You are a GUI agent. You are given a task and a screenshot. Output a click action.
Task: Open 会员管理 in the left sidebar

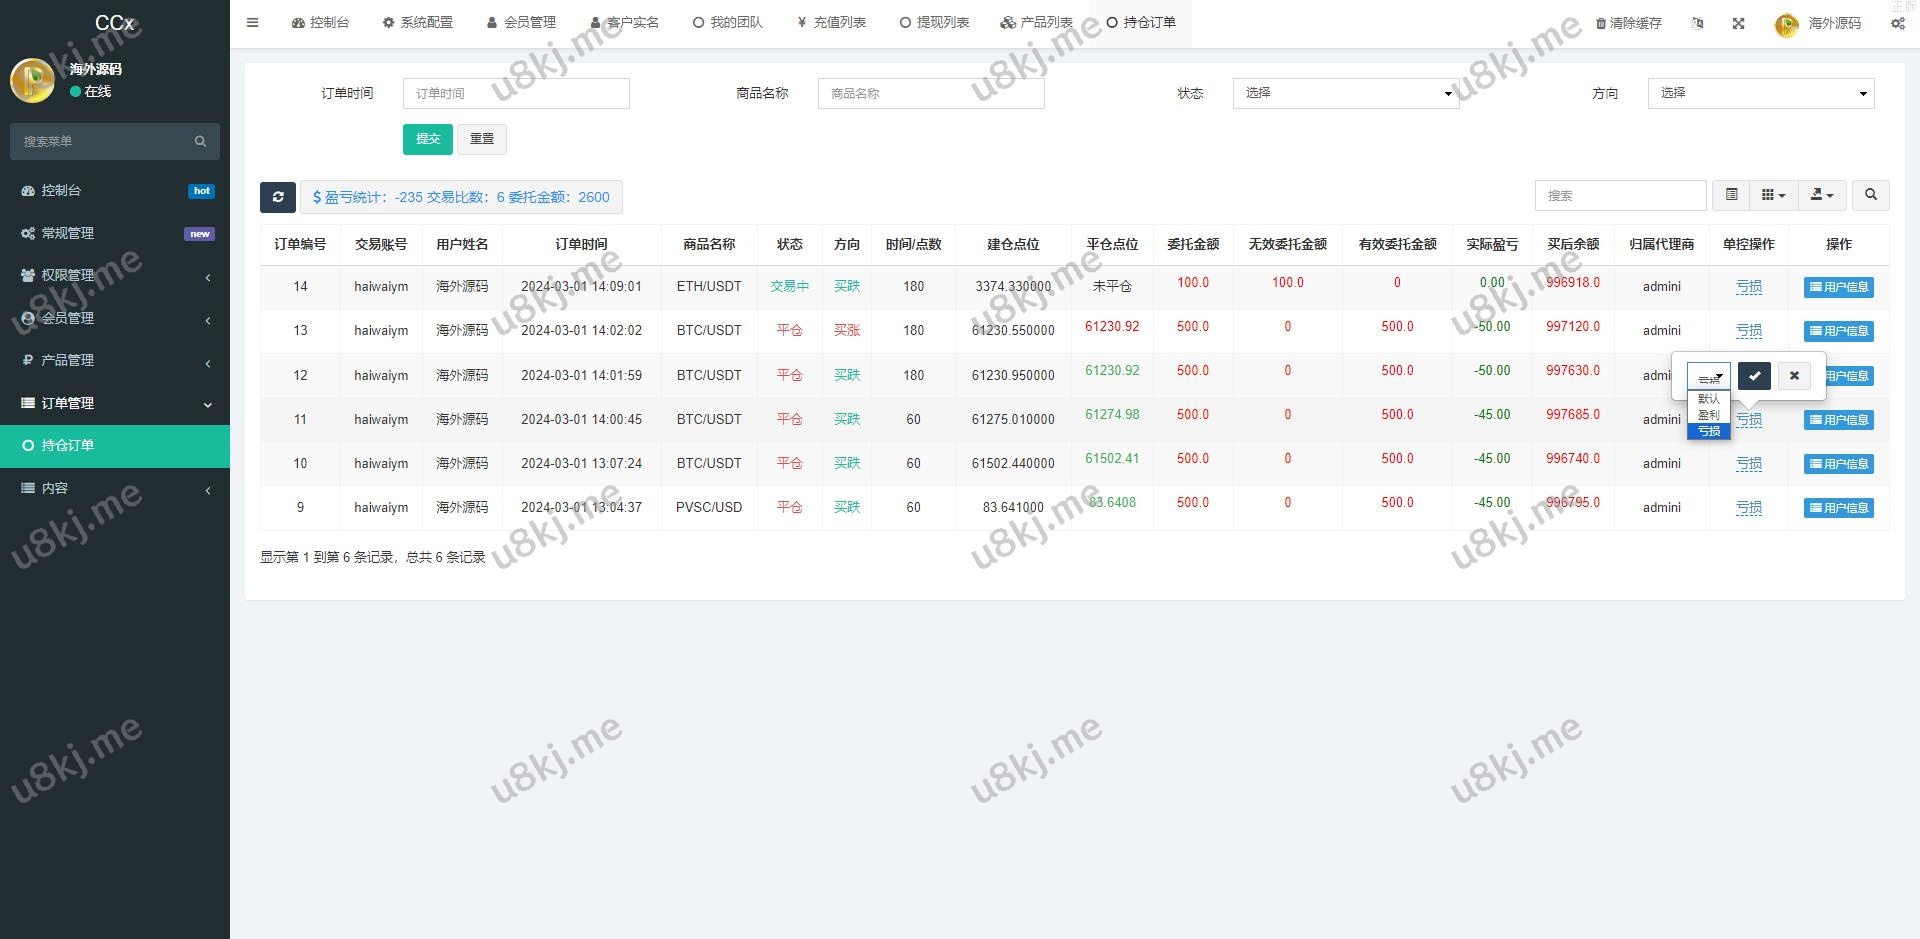[x=68, y=318]
